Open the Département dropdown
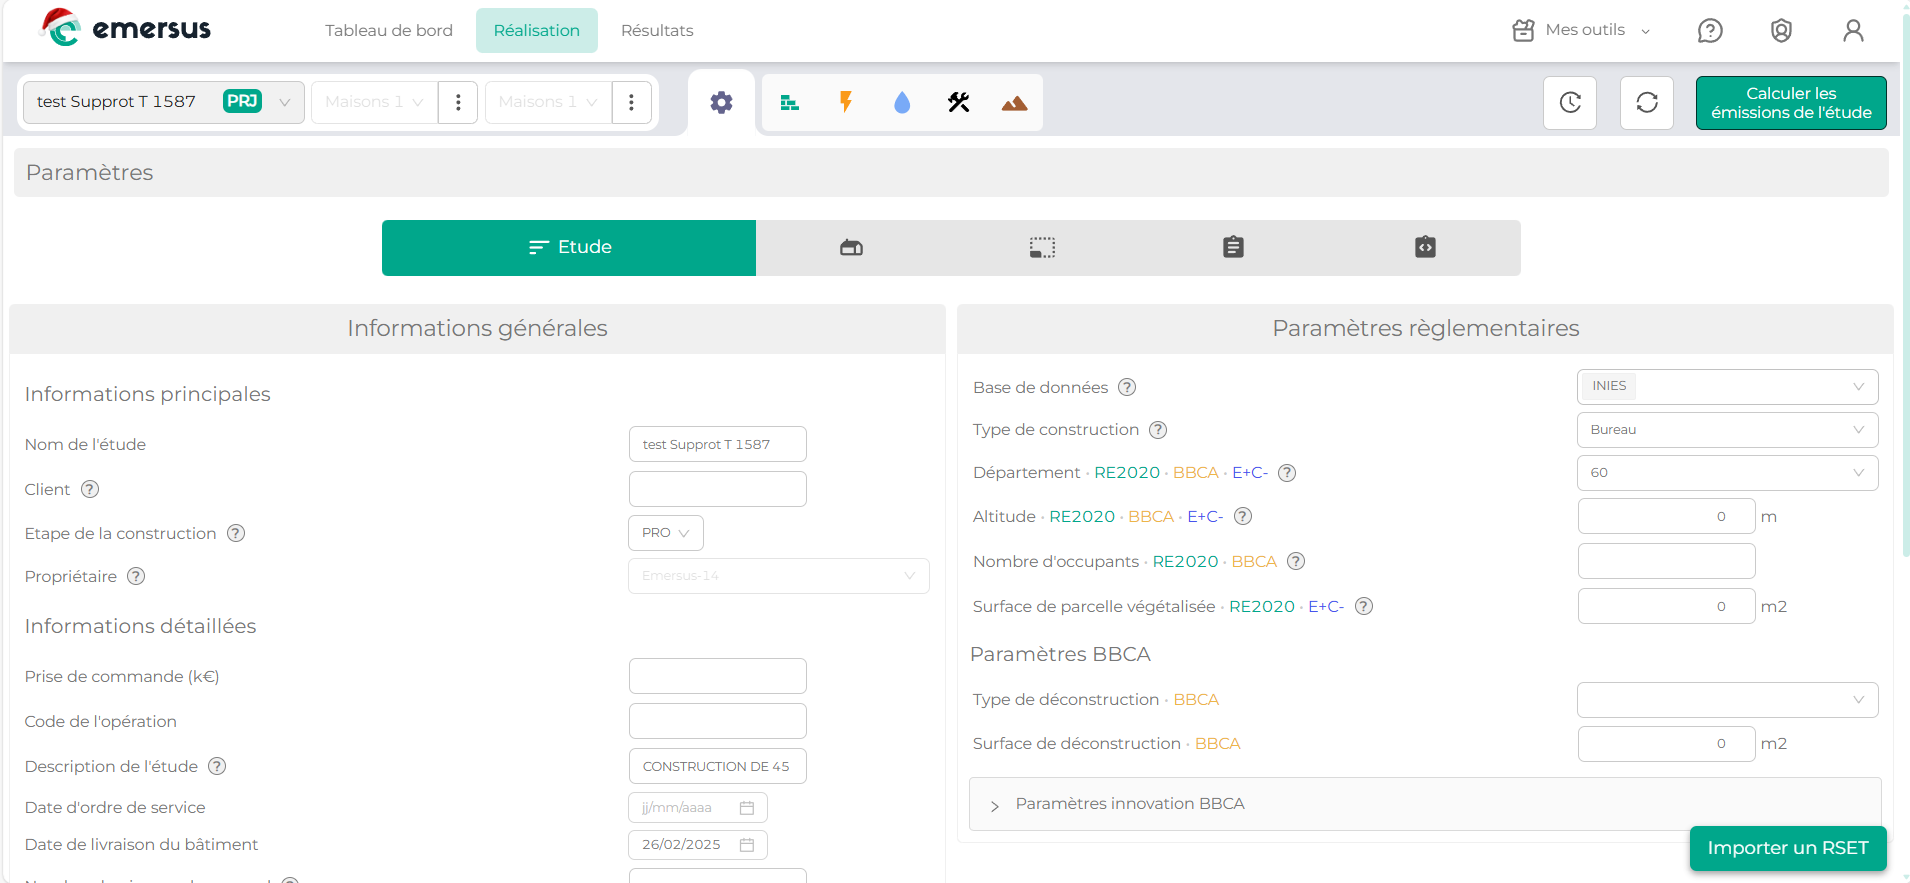The width and height of the screenshot is (1910, 883). pyautogui.click(x=1728, y=473)
